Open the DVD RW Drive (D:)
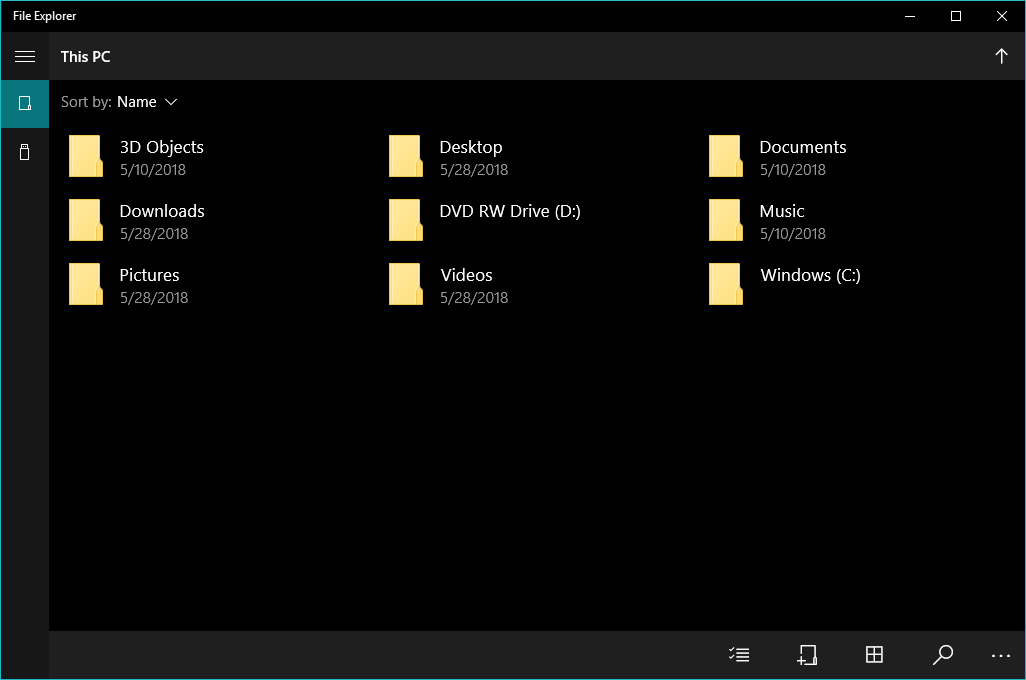 (509, 212)
